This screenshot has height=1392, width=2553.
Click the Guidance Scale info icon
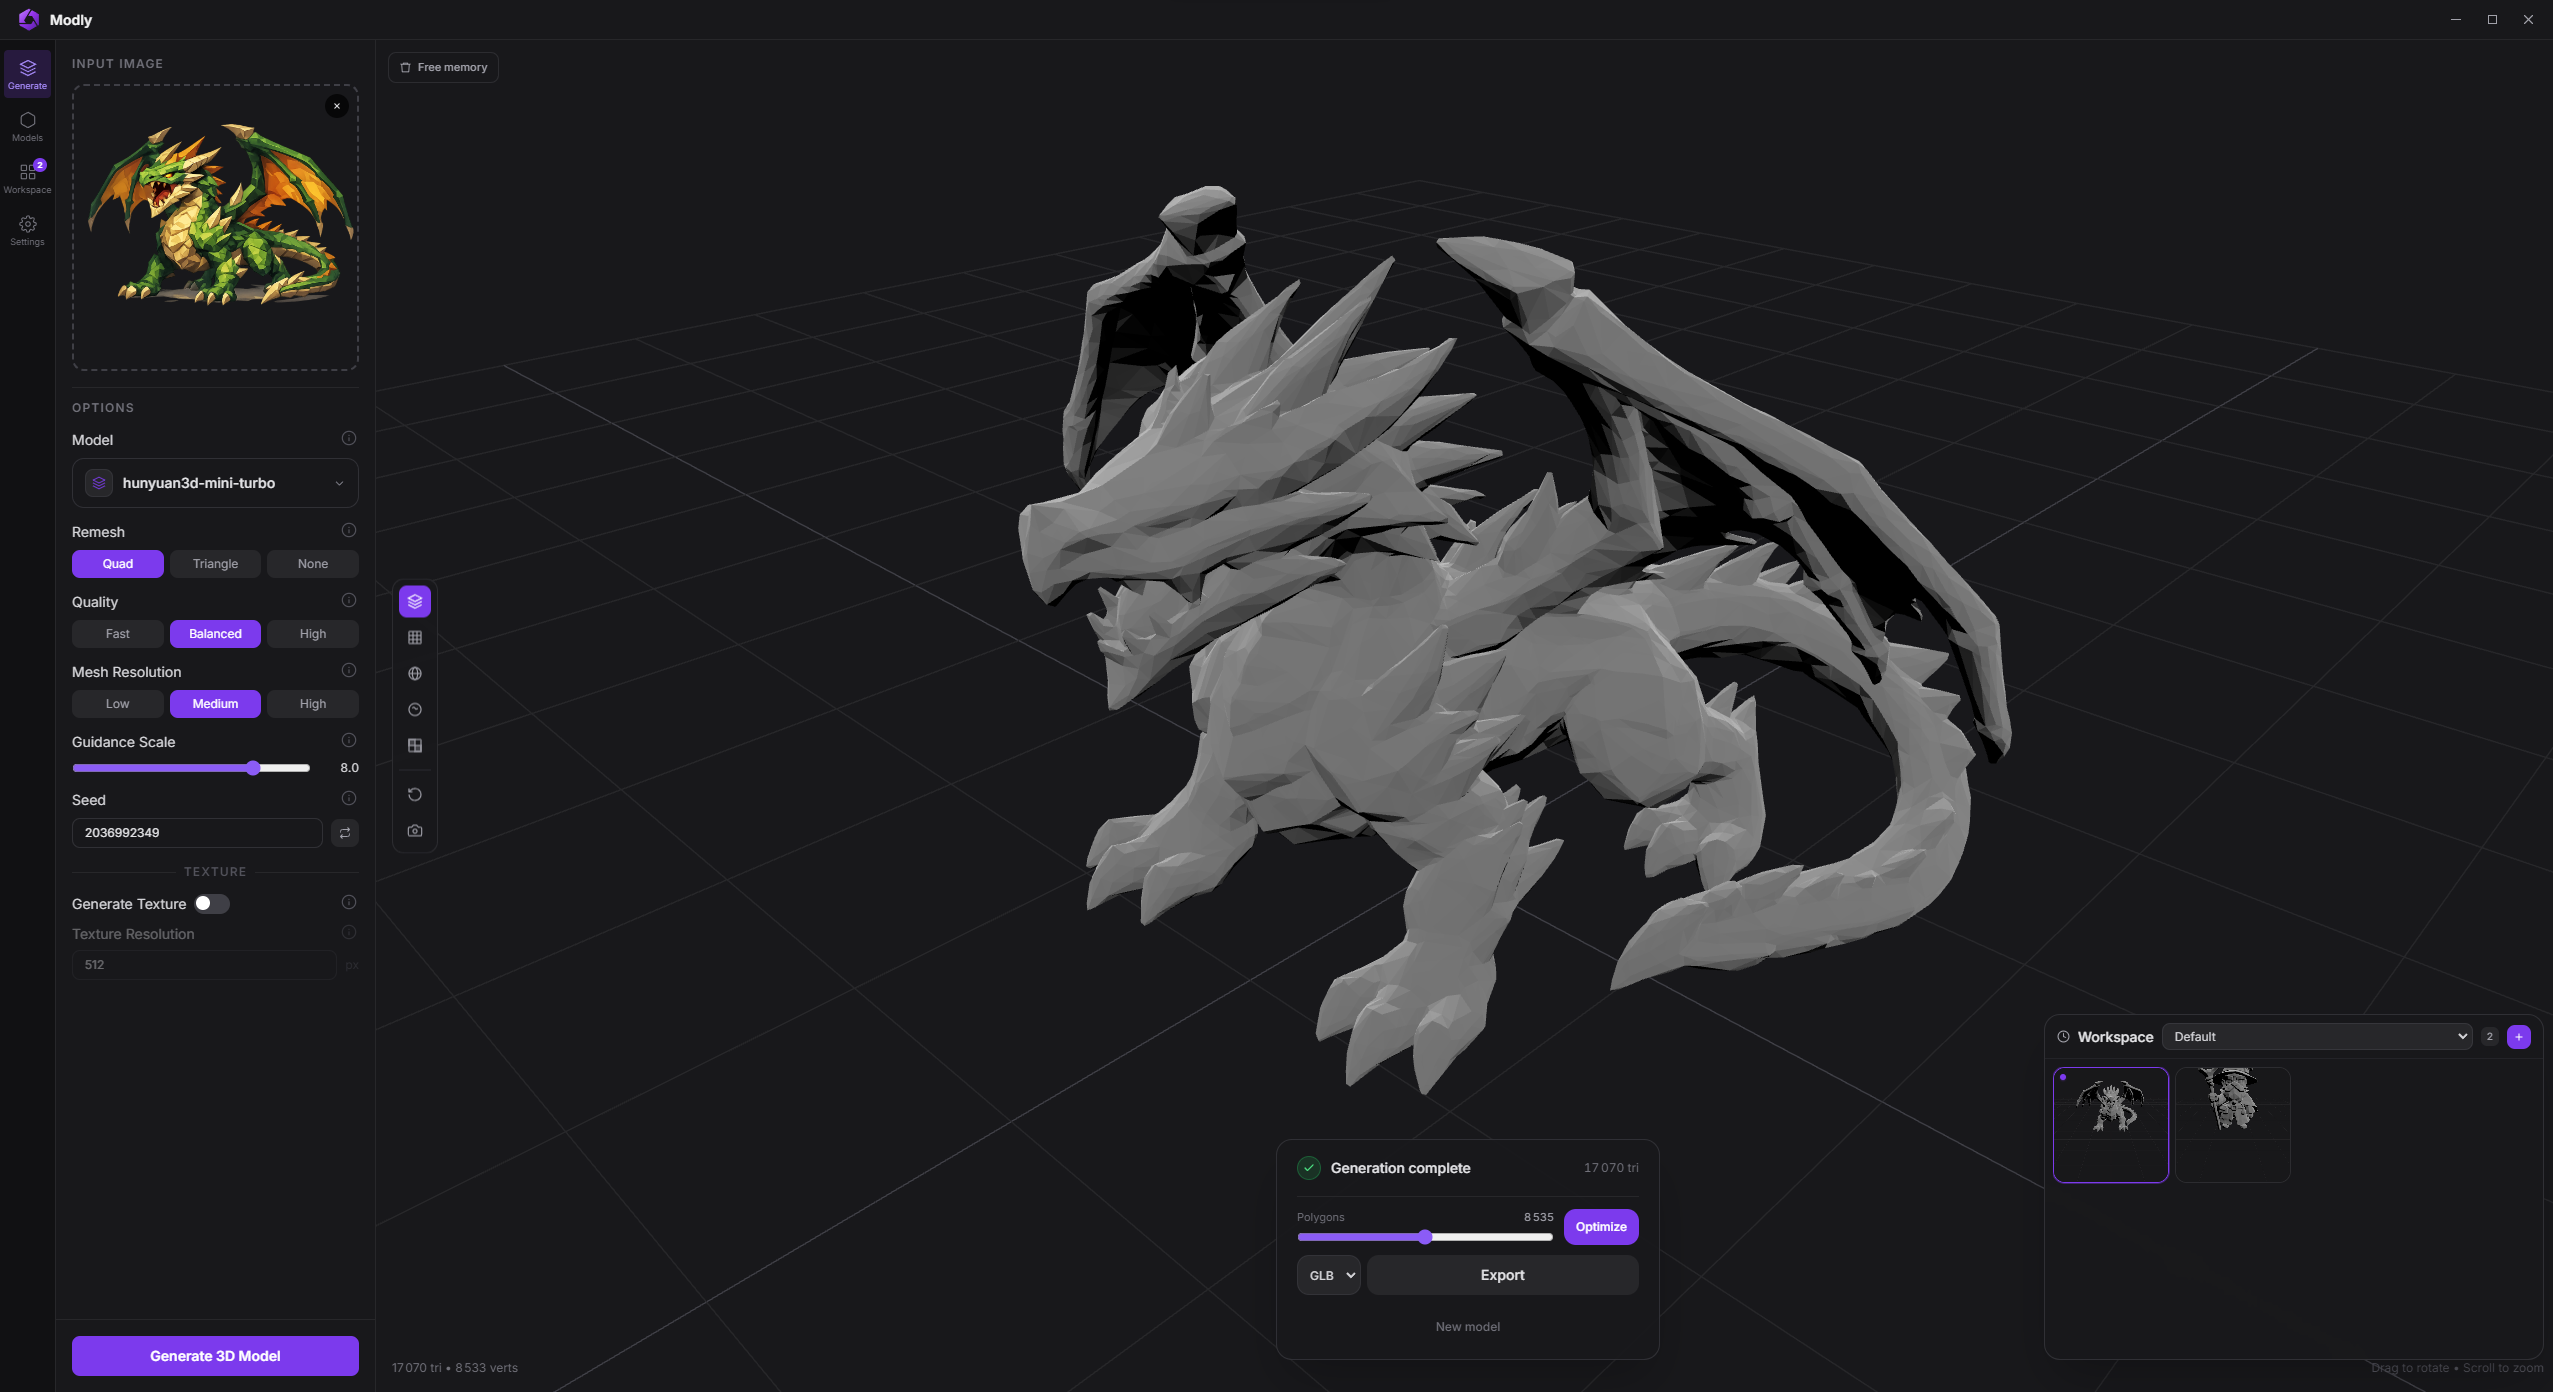349,741
